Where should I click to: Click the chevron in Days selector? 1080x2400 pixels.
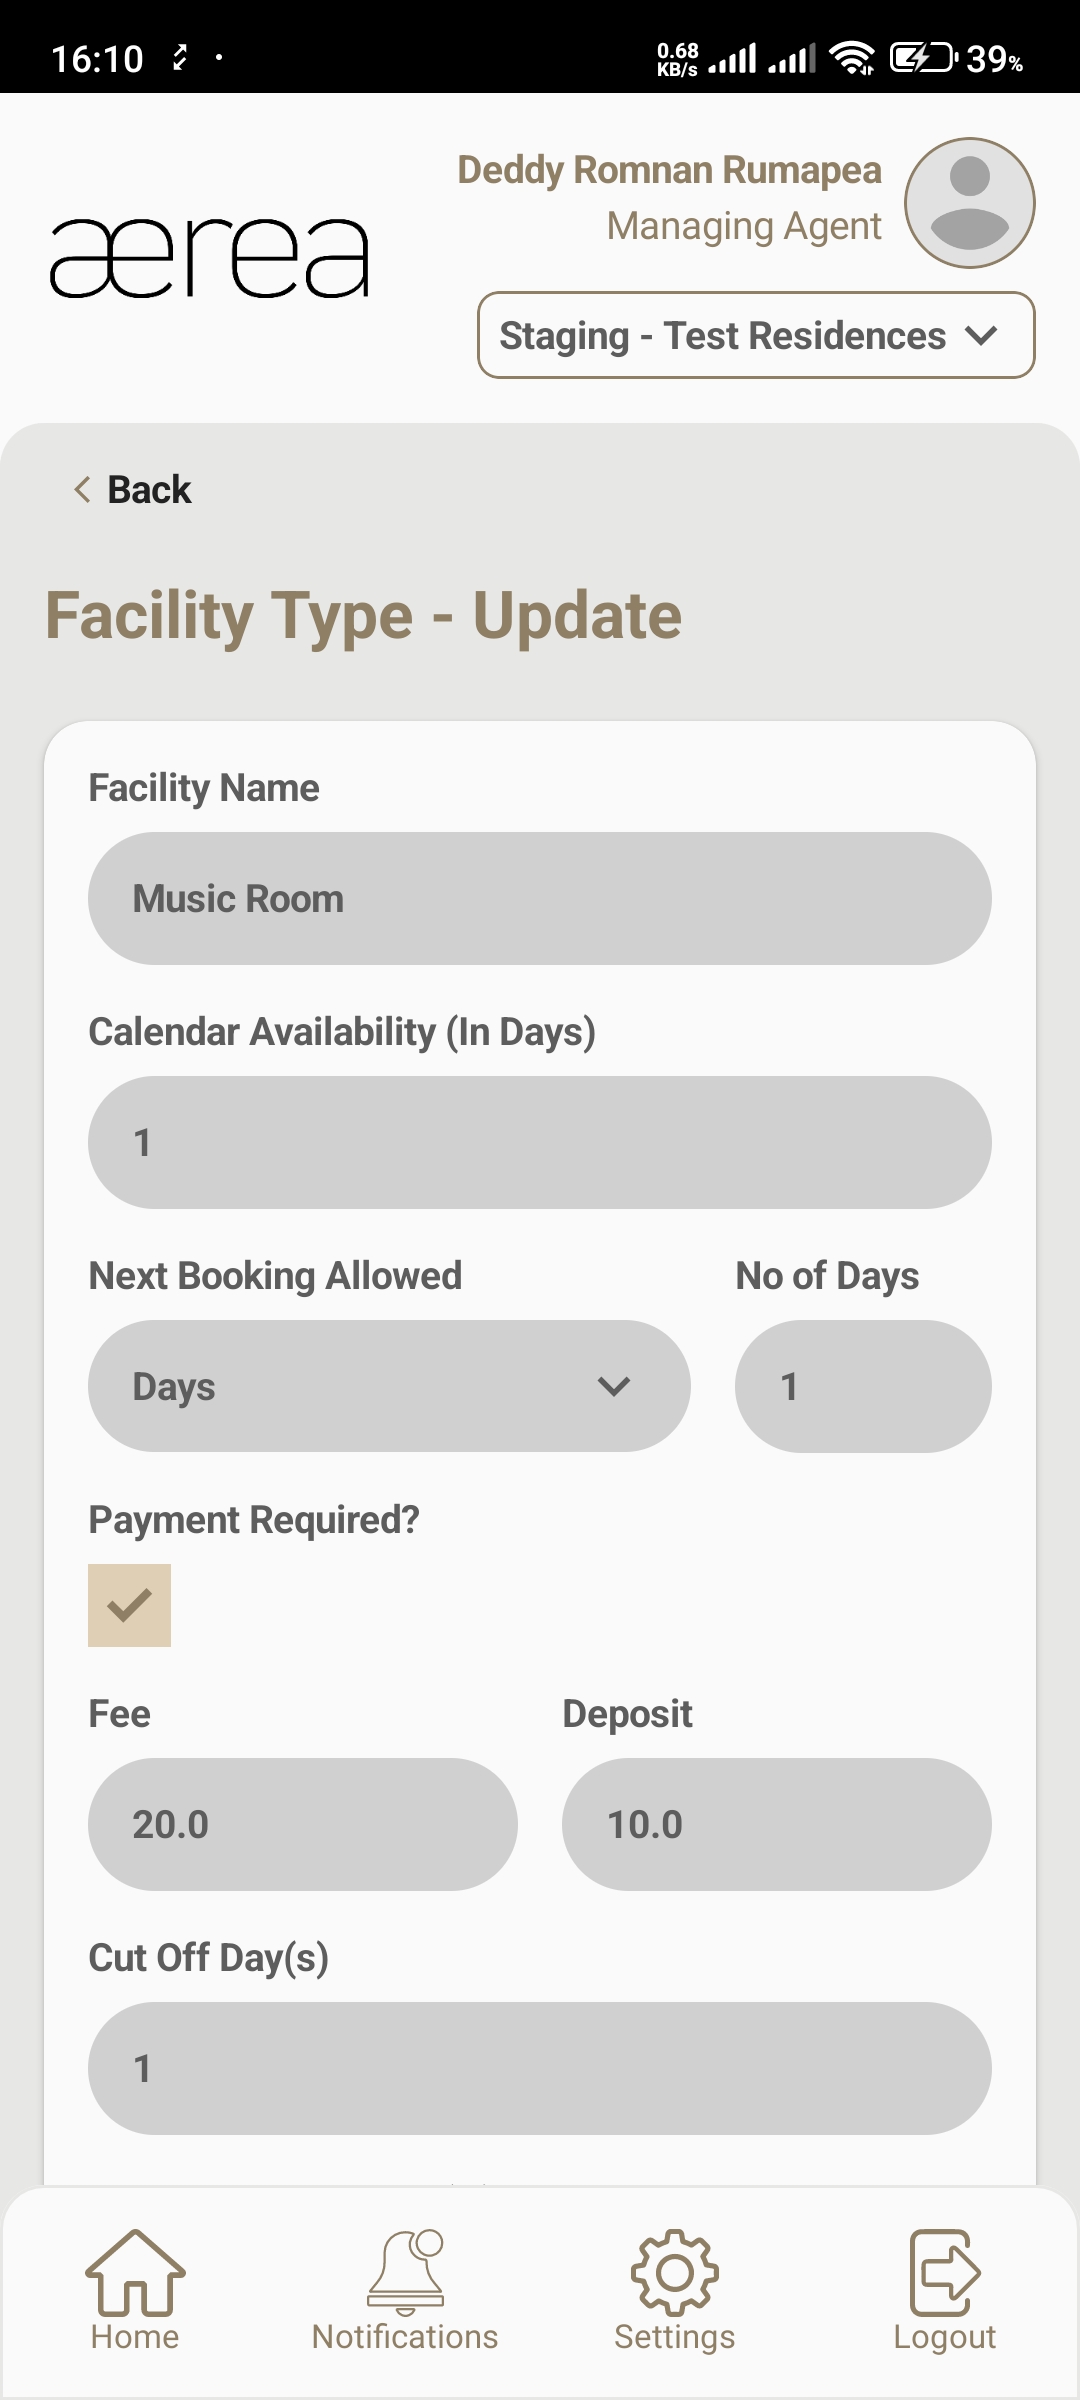(613, 1386)
